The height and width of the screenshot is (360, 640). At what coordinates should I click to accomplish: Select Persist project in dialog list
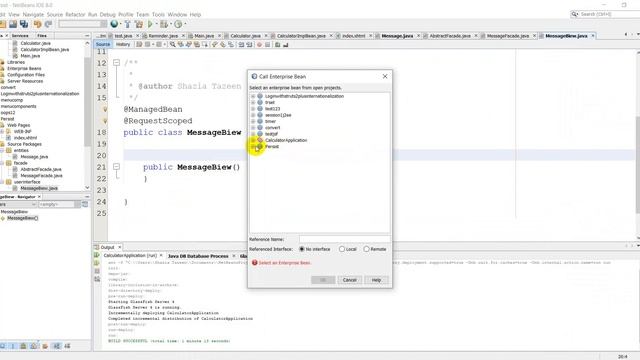pyautogui.click(x=272, y=147)
